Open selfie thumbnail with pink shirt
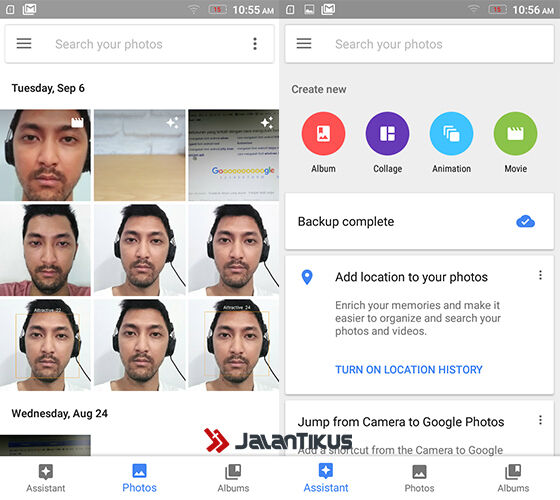This screenshot has width=560, height=500. pos(45,250)
